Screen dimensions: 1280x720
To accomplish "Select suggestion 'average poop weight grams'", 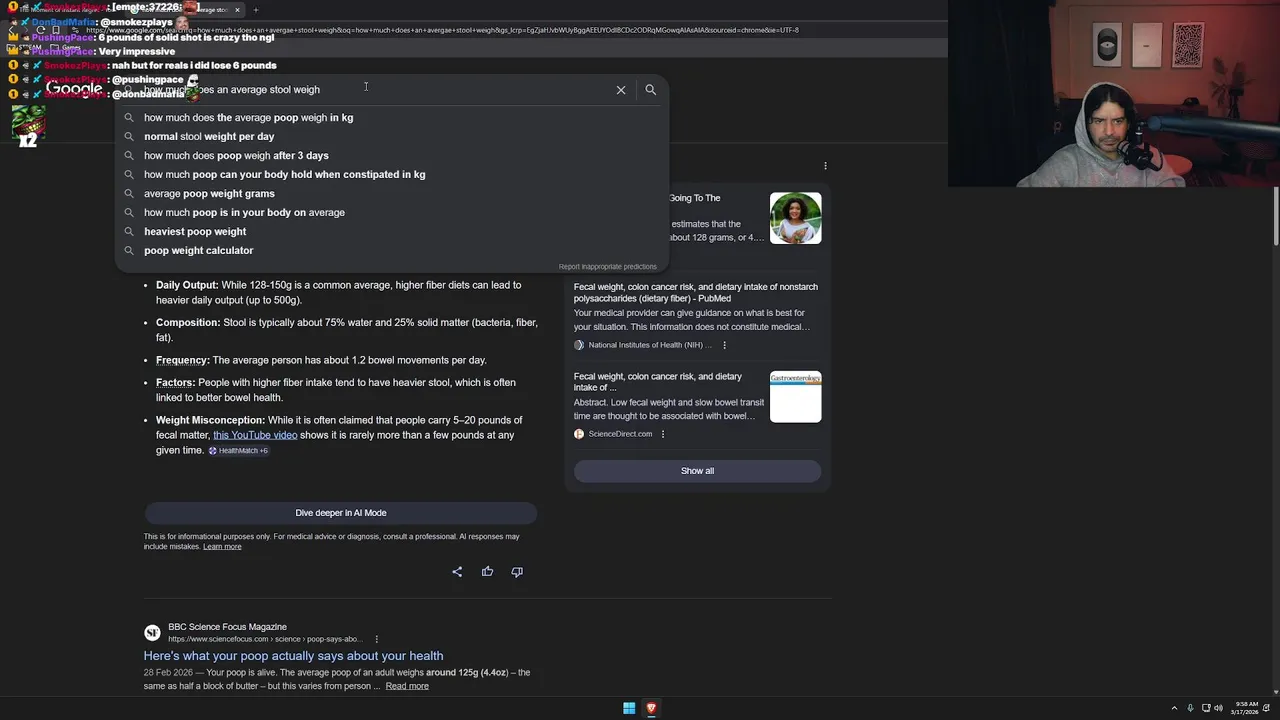I will click(x=391, y=194).
